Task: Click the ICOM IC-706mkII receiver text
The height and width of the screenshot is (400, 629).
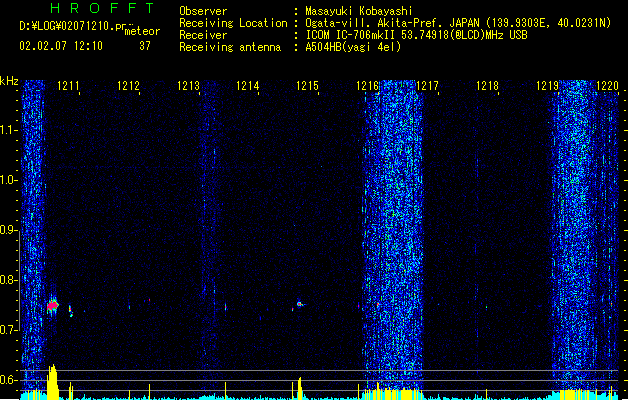Action: (416, 35)
